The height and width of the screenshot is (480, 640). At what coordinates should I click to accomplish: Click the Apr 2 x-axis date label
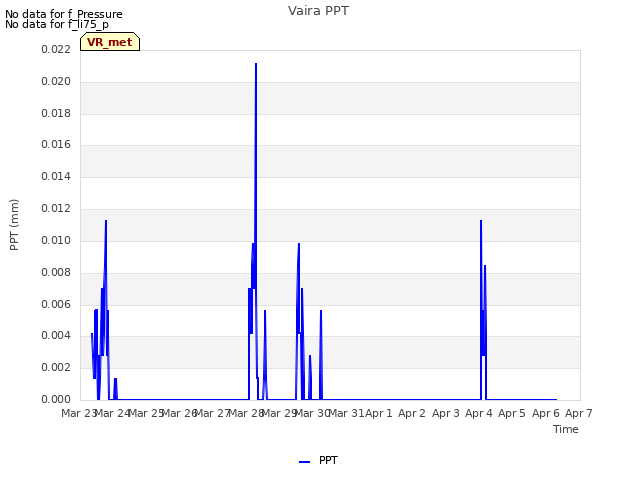pos(412,413)
